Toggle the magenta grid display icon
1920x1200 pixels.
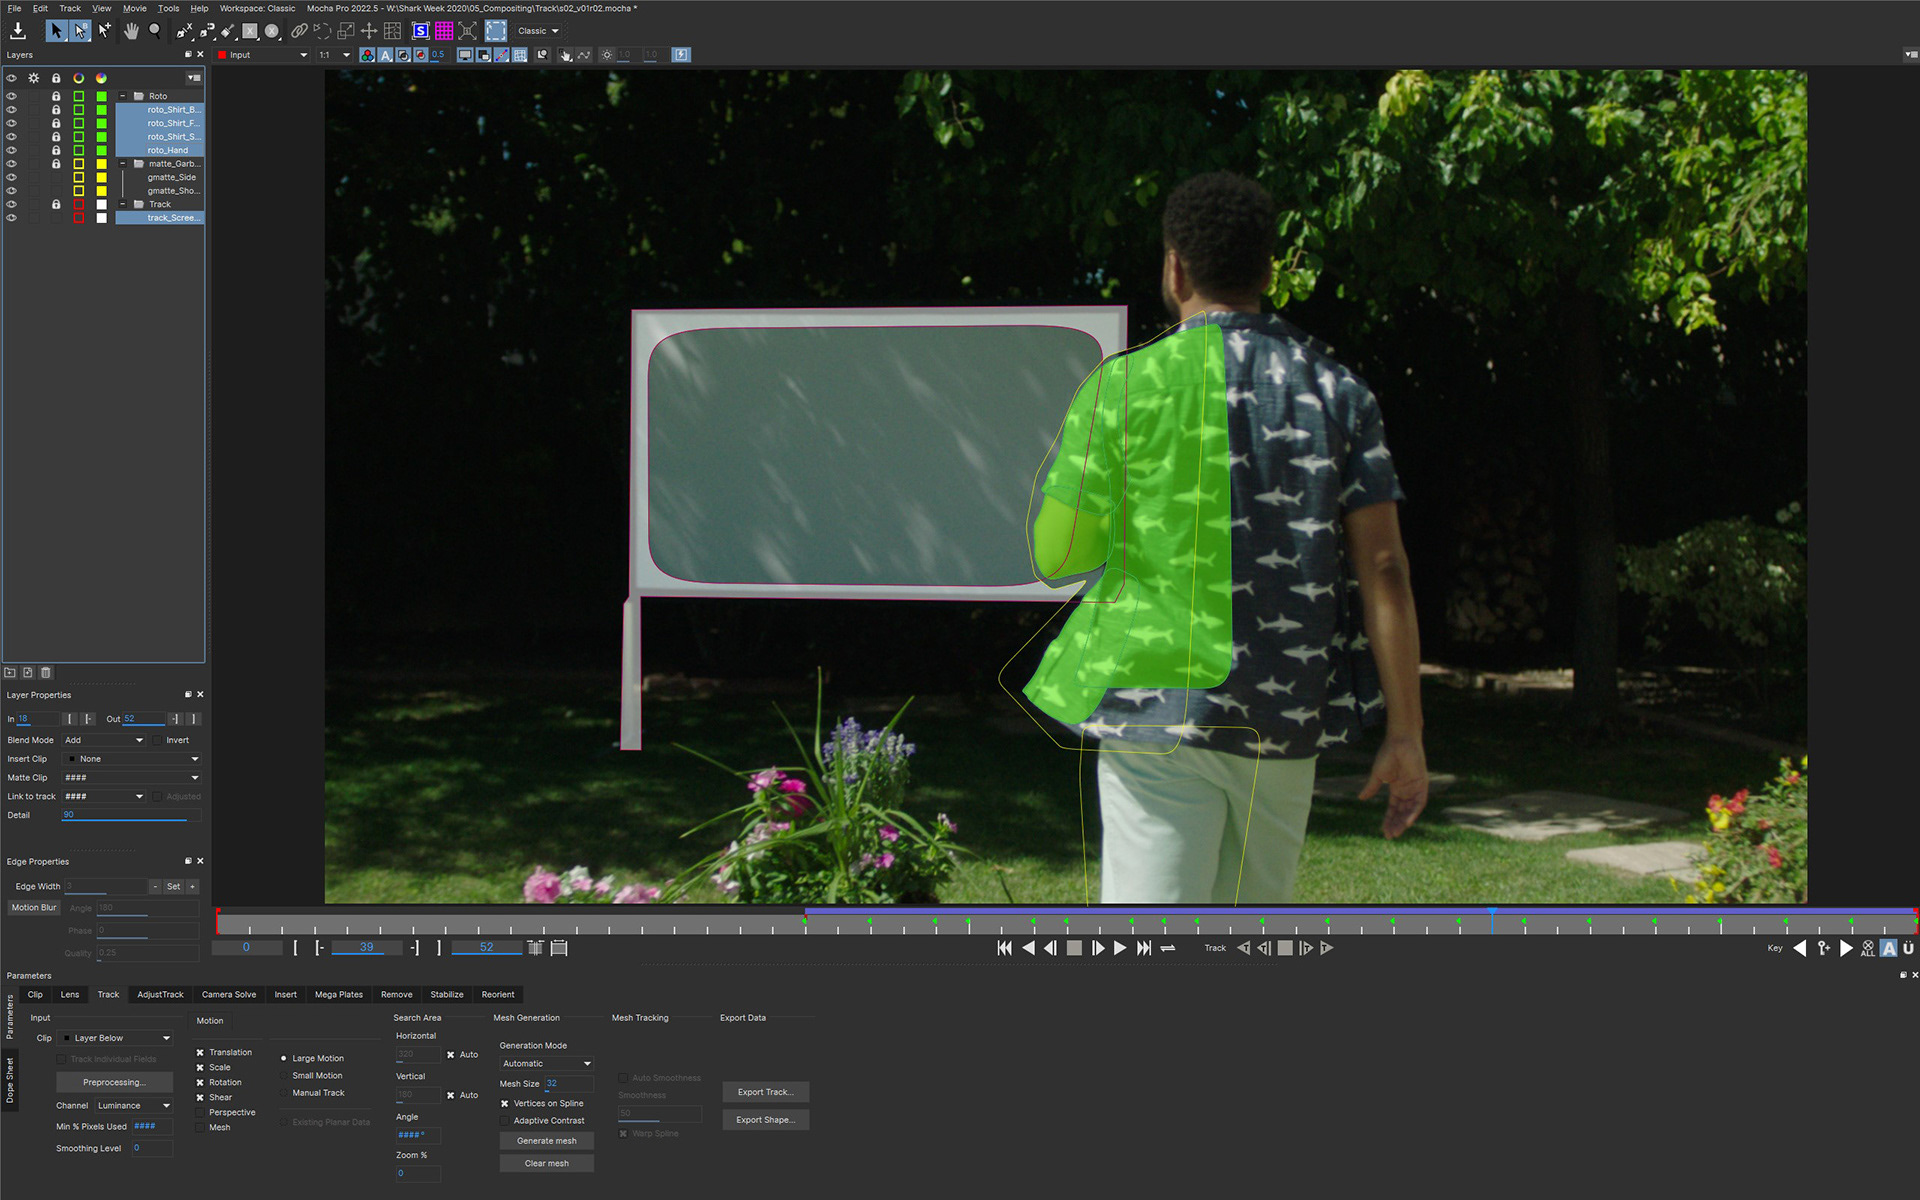pyautogui.click(x=444, y=31)
